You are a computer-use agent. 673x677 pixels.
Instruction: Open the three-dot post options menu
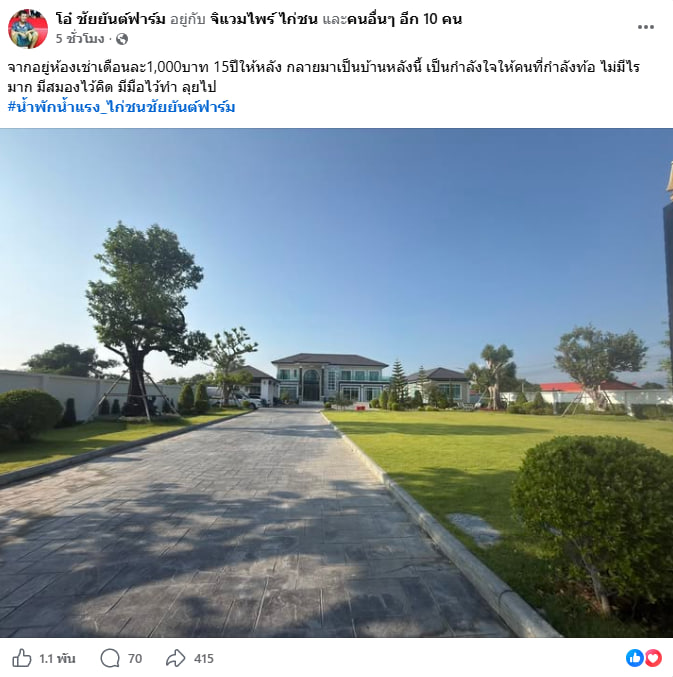[645, 27]
